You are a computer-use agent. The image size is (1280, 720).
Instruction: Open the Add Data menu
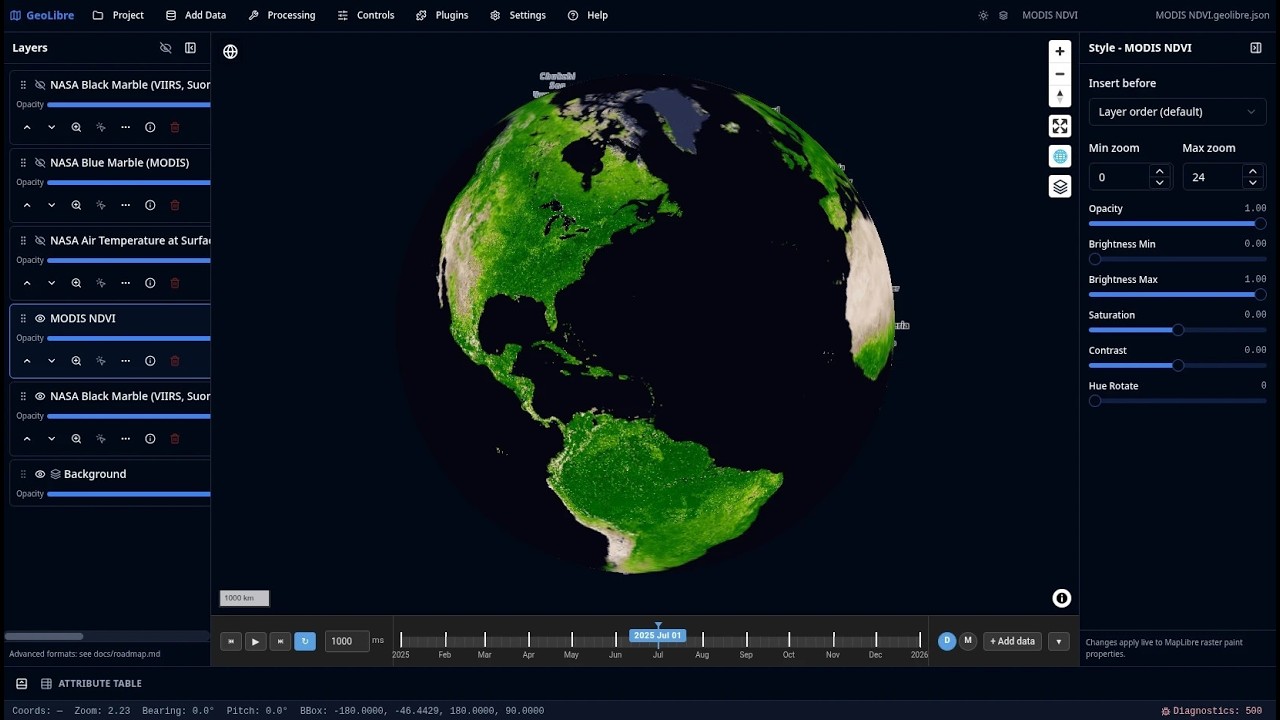(196, 15)
